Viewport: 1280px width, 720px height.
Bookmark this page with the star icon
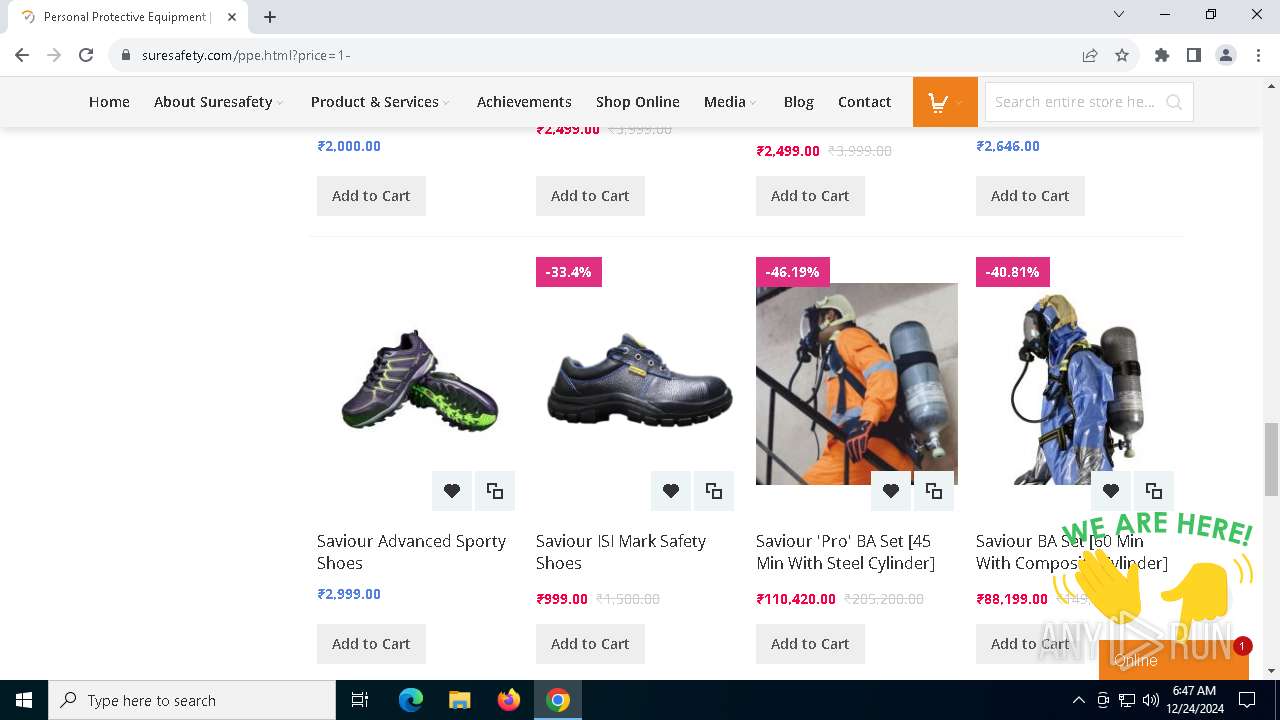(1122, 55)
